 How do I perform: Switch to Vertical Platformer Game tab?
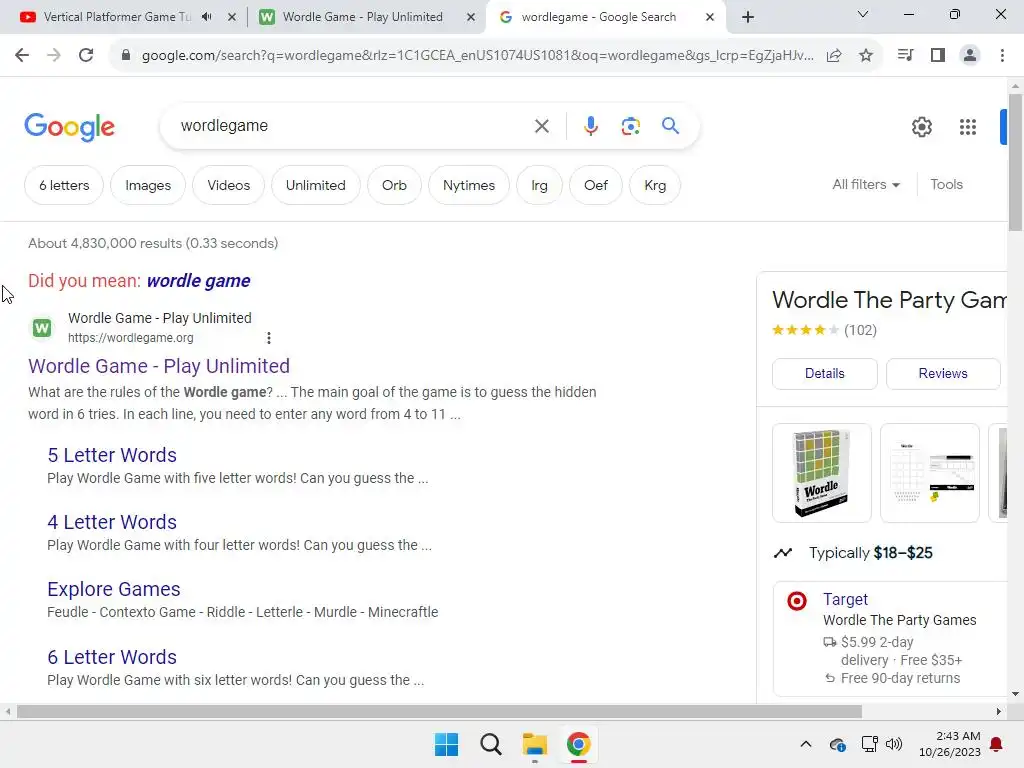(118, 17)
